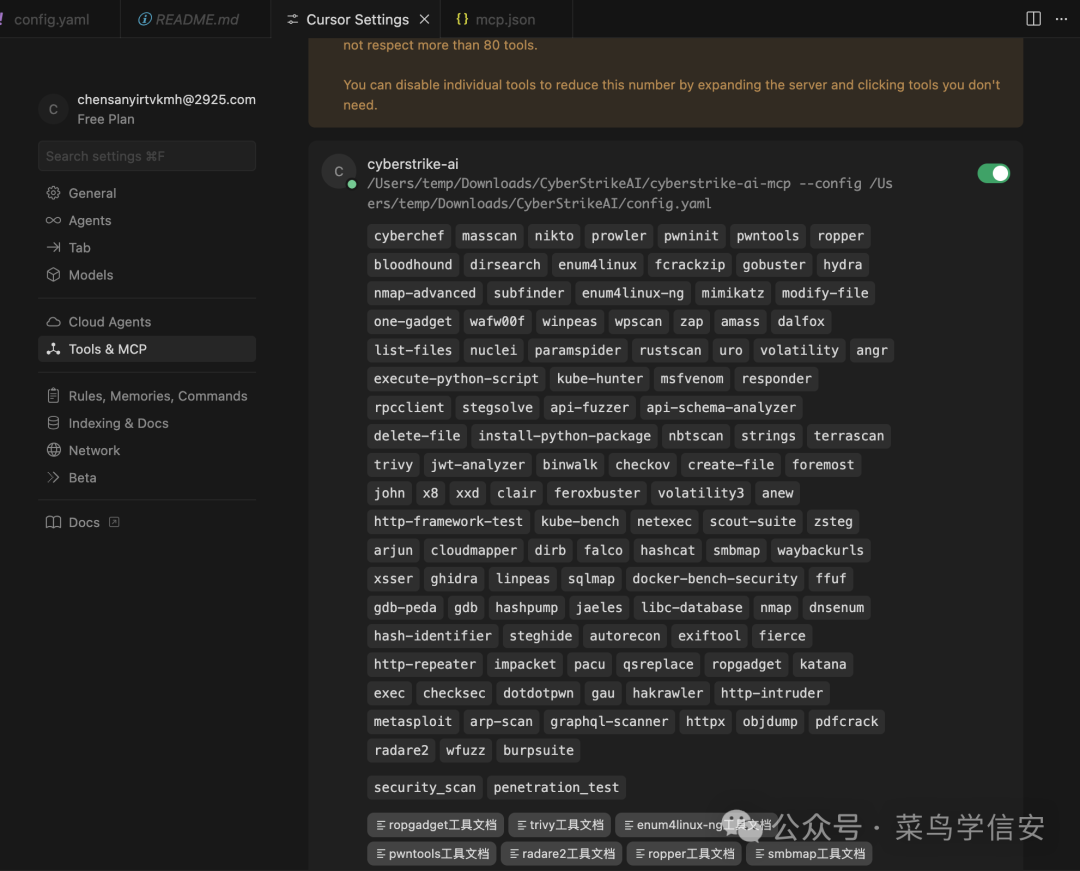Select the Tools & MCP icon
Viewport: 1080px width, 871px height.
[53, 348]
